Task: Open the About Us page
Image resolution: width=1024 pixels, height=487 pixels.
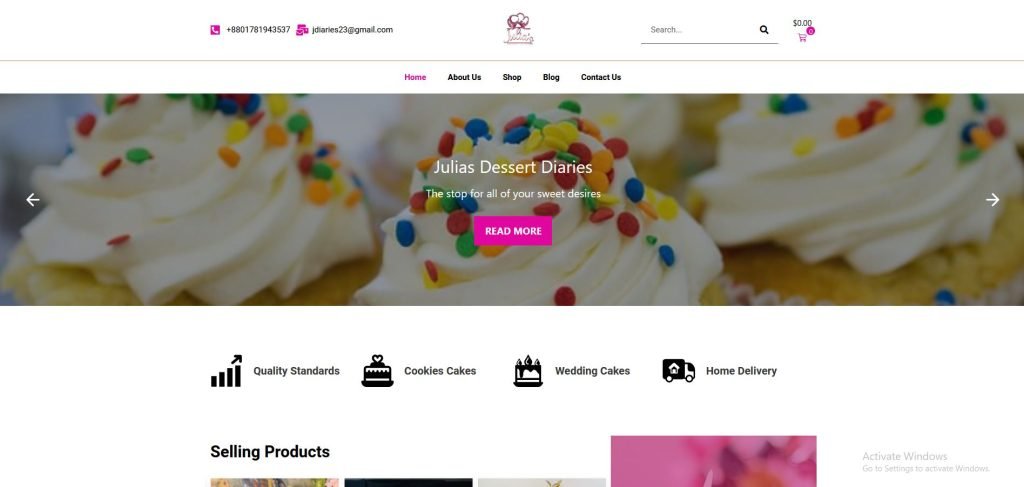Action: point(464,77)
